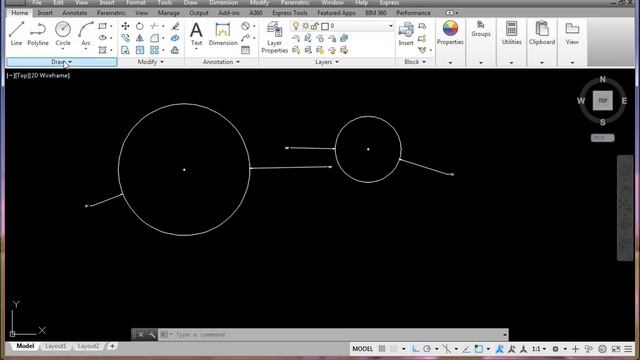The image size is (640, 360).
Task: Click the Scale tool icon
Action: 140,50
